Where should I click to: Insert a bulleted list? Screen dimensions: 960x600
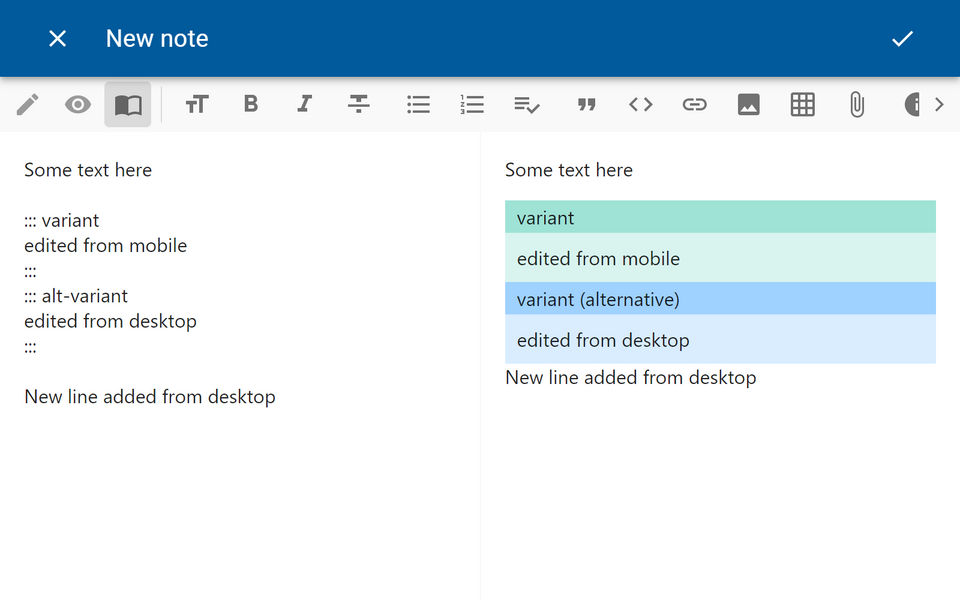(x=418, y=104)
